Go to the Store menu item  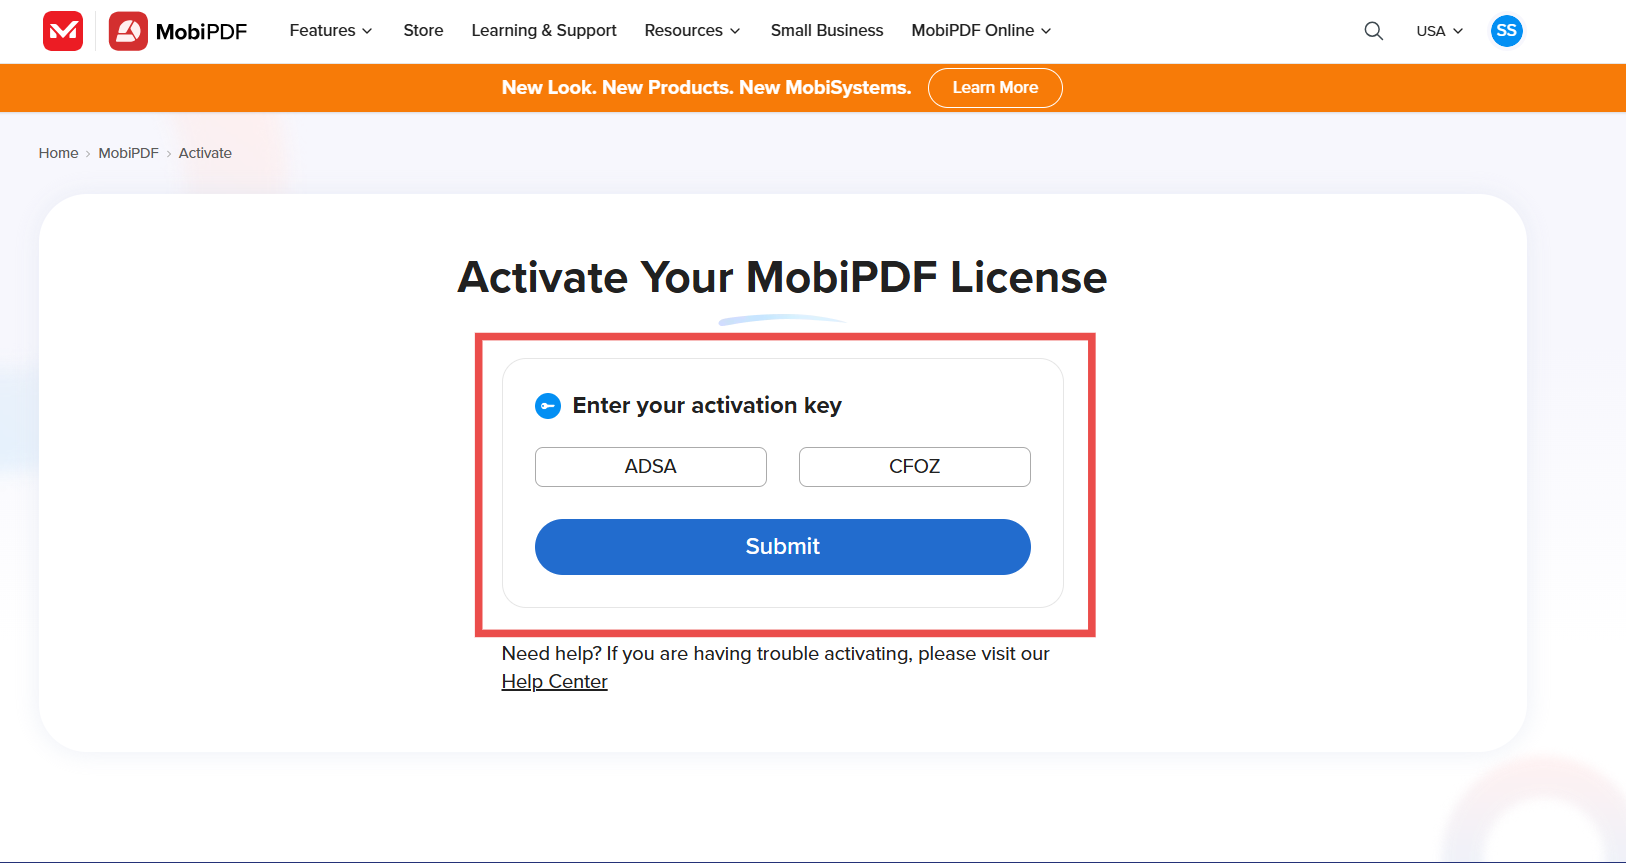pyautogui.click(x=423, y=31)
